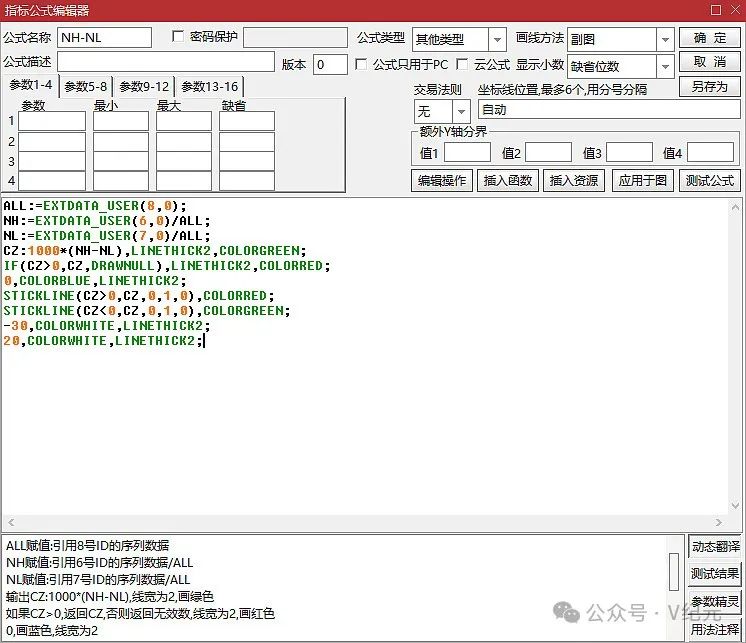Open the 交易法则 dropdown
The image size is (746, 643).
461,112
